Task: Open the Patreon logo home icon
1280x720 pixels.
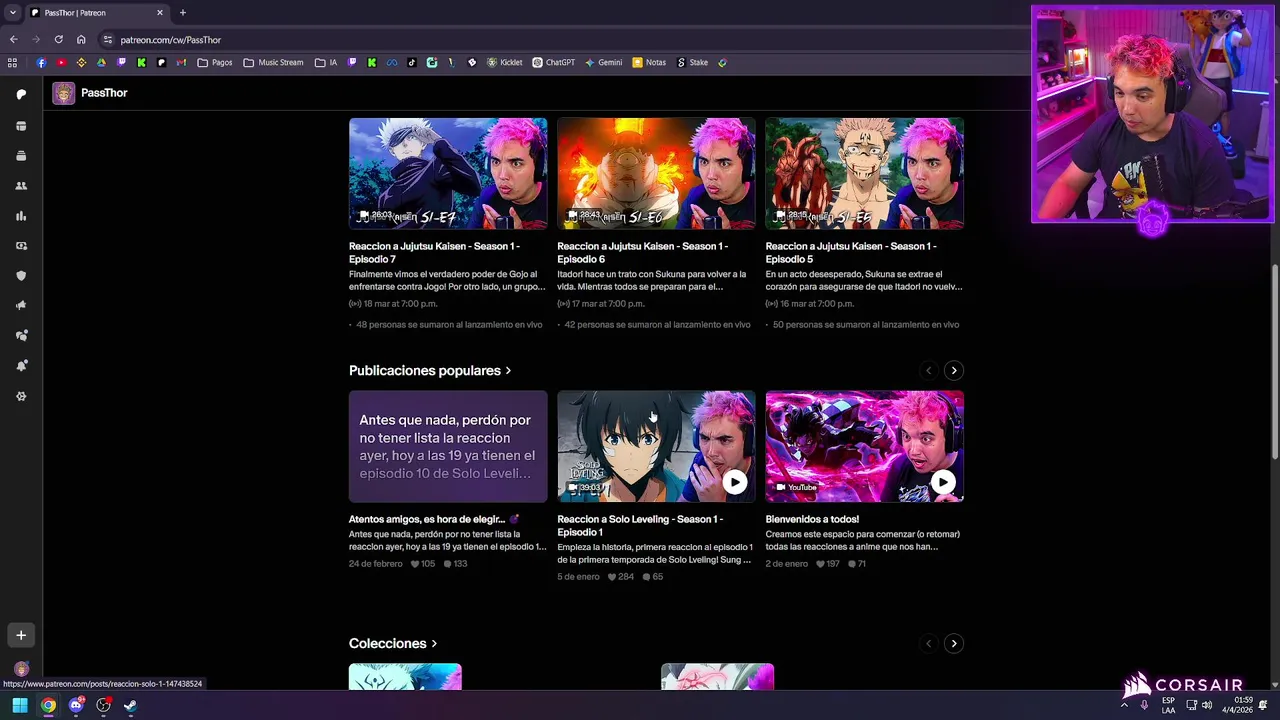Action: pyautogui.click(x=21, y=94)
